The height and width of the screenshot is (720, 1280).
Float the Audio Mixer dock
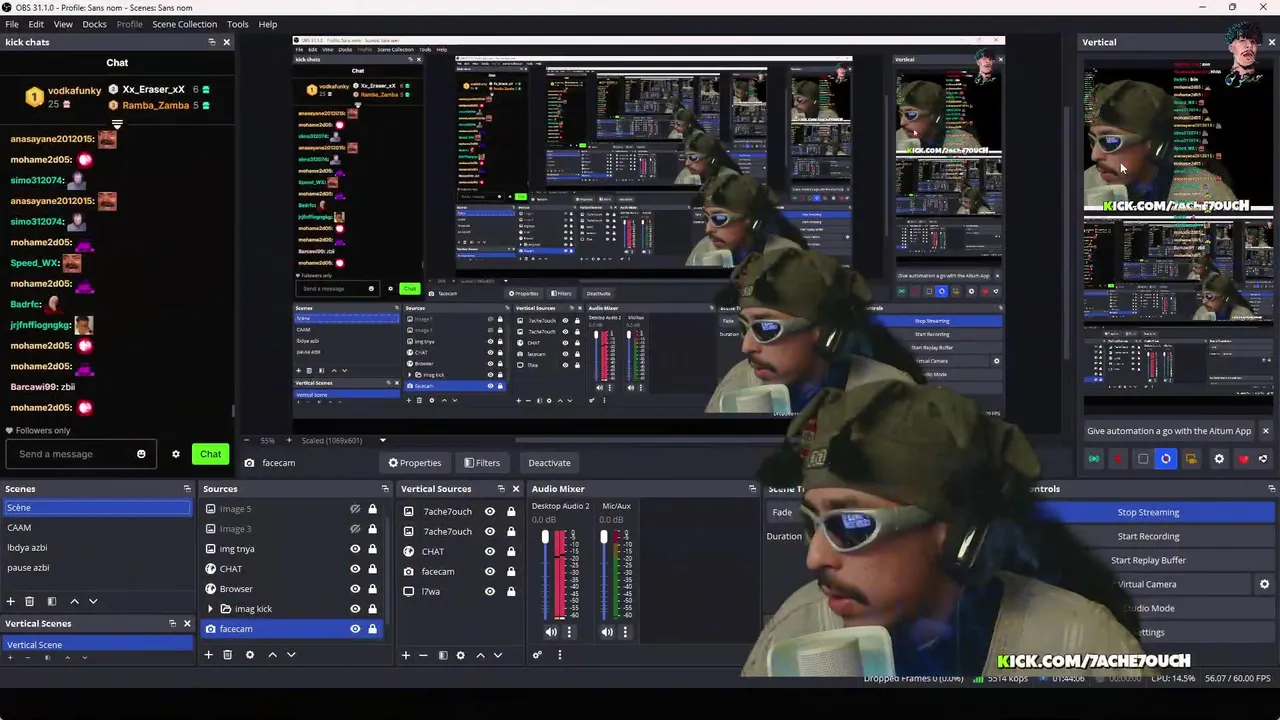(x=752, y=489)
